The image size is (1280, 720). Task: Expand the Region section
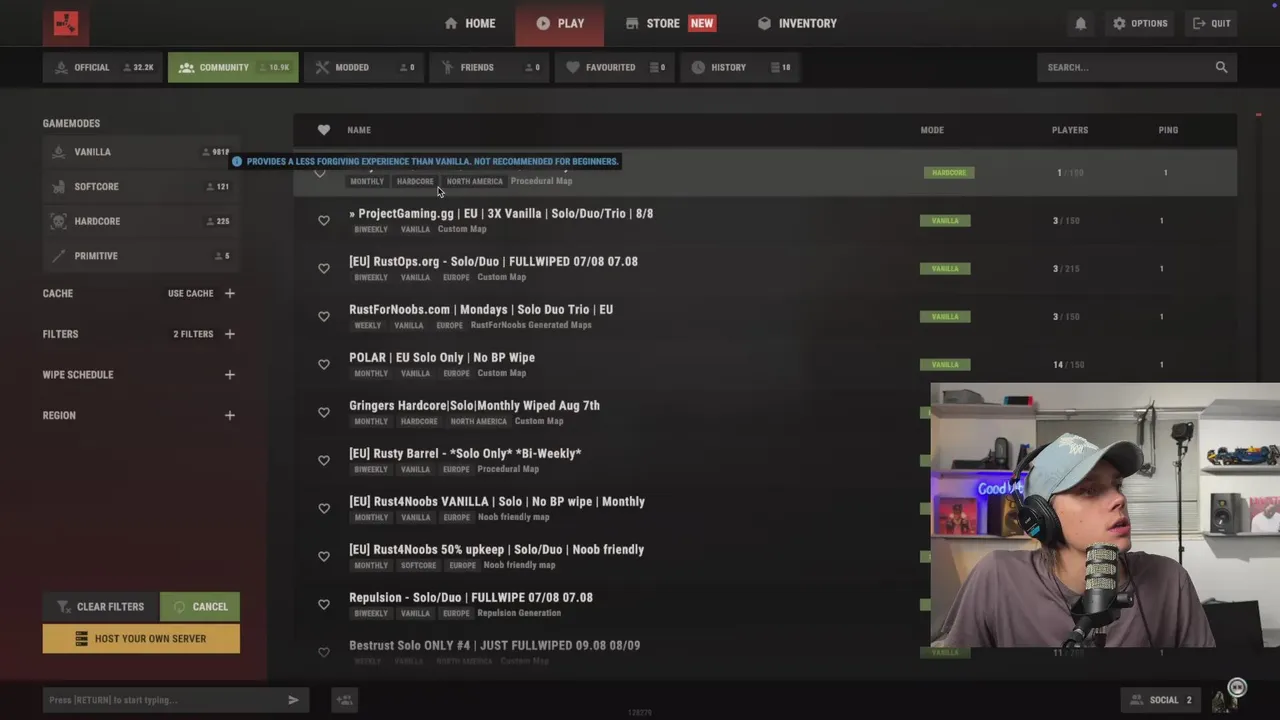(x=229, y=415)
